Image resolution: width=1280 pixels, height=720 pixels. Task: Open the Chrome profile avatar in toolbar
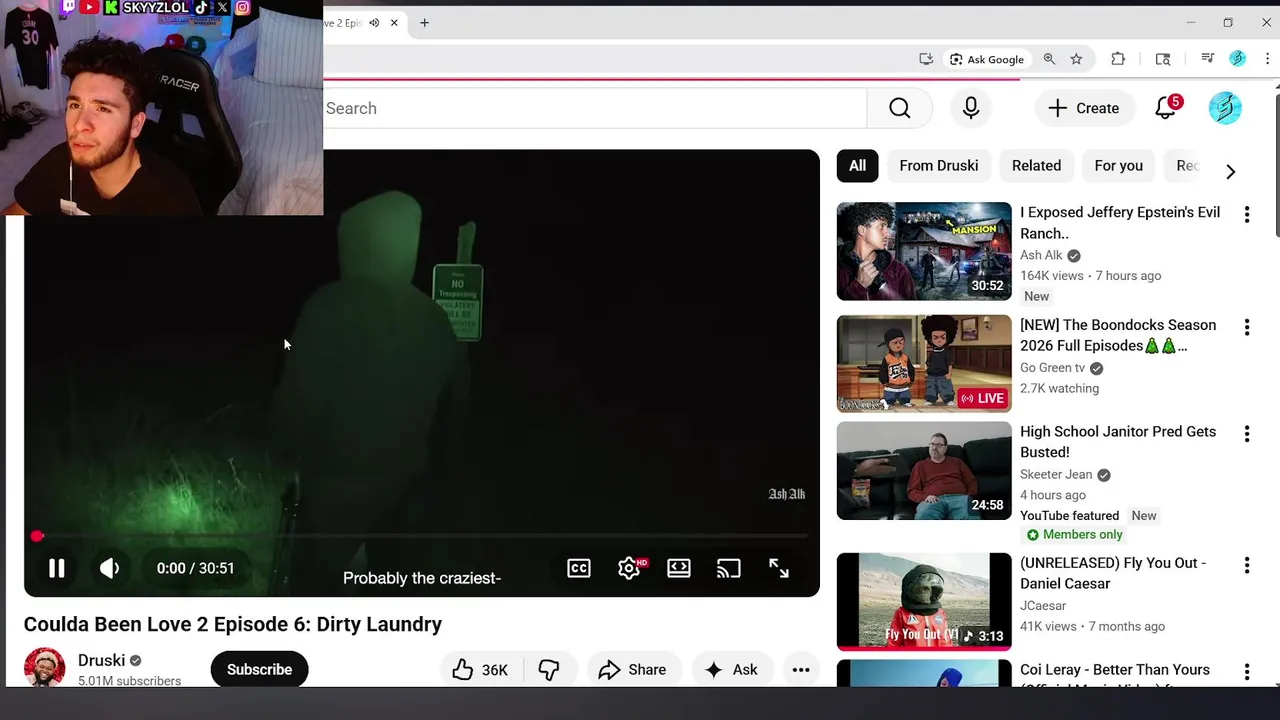click(x=1238, y=59)
